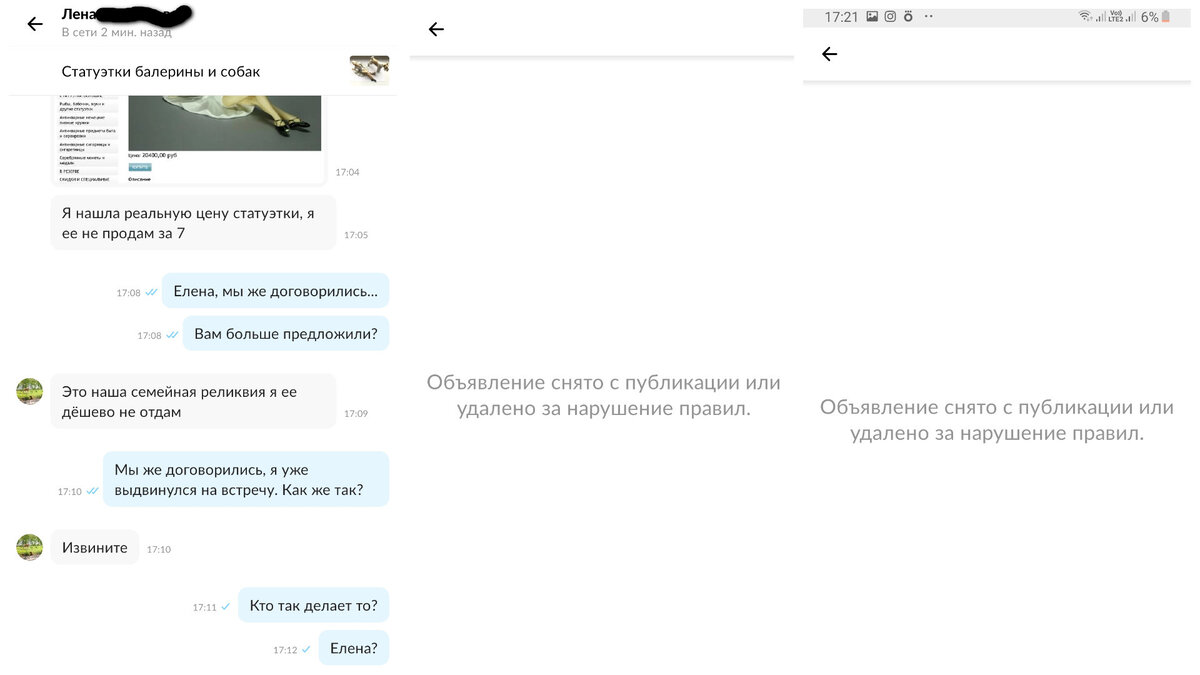Tap read checkmarks beside first 17:08 message
Viewport: 1200px width, 675px height.
point(151,293)
